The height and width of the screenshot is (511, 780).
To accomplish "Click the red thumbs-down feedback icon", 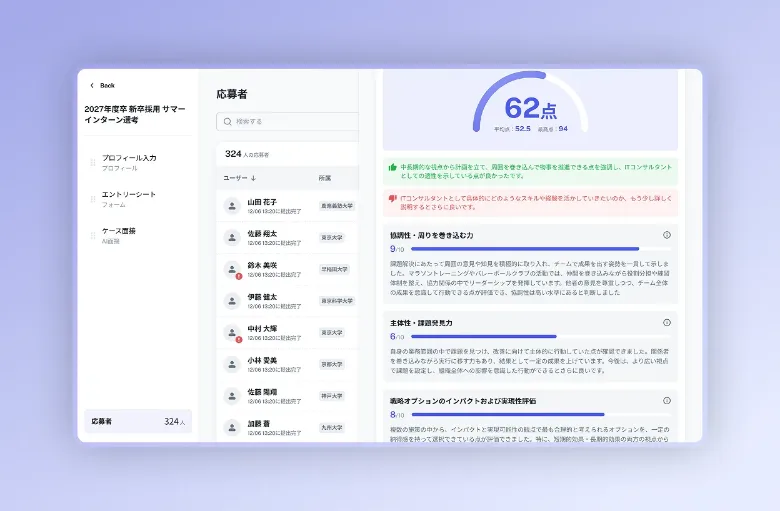I will pyautogui.click(x=392, y=199).
